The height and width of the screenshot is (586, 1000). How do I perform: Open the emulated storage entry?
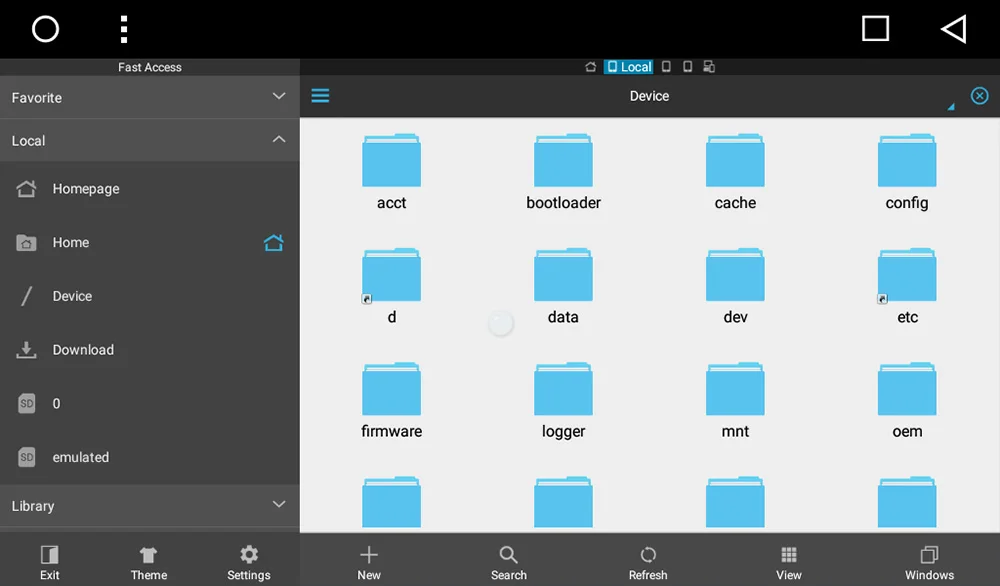[x=150, y=457]
